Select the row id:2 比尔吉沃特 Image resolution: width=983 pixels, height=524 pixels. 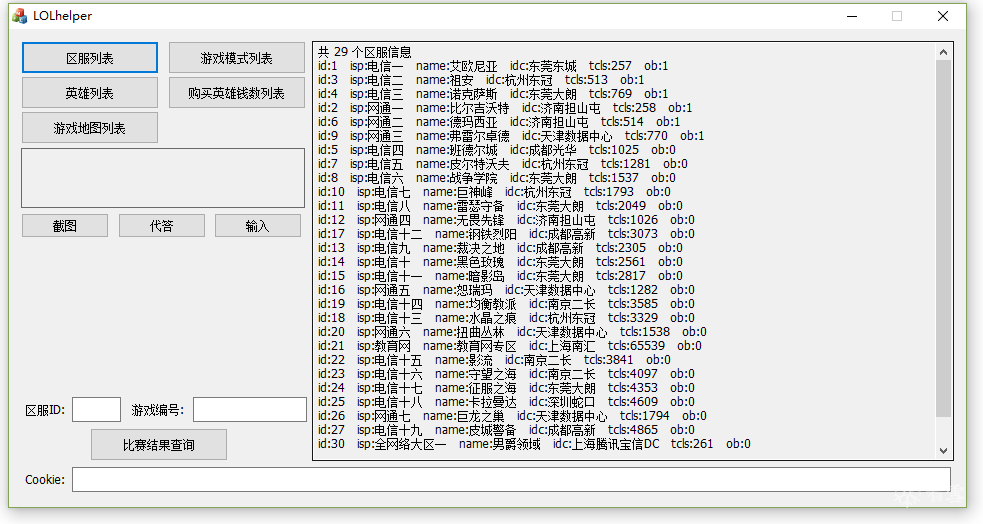[x=505, y=108]
